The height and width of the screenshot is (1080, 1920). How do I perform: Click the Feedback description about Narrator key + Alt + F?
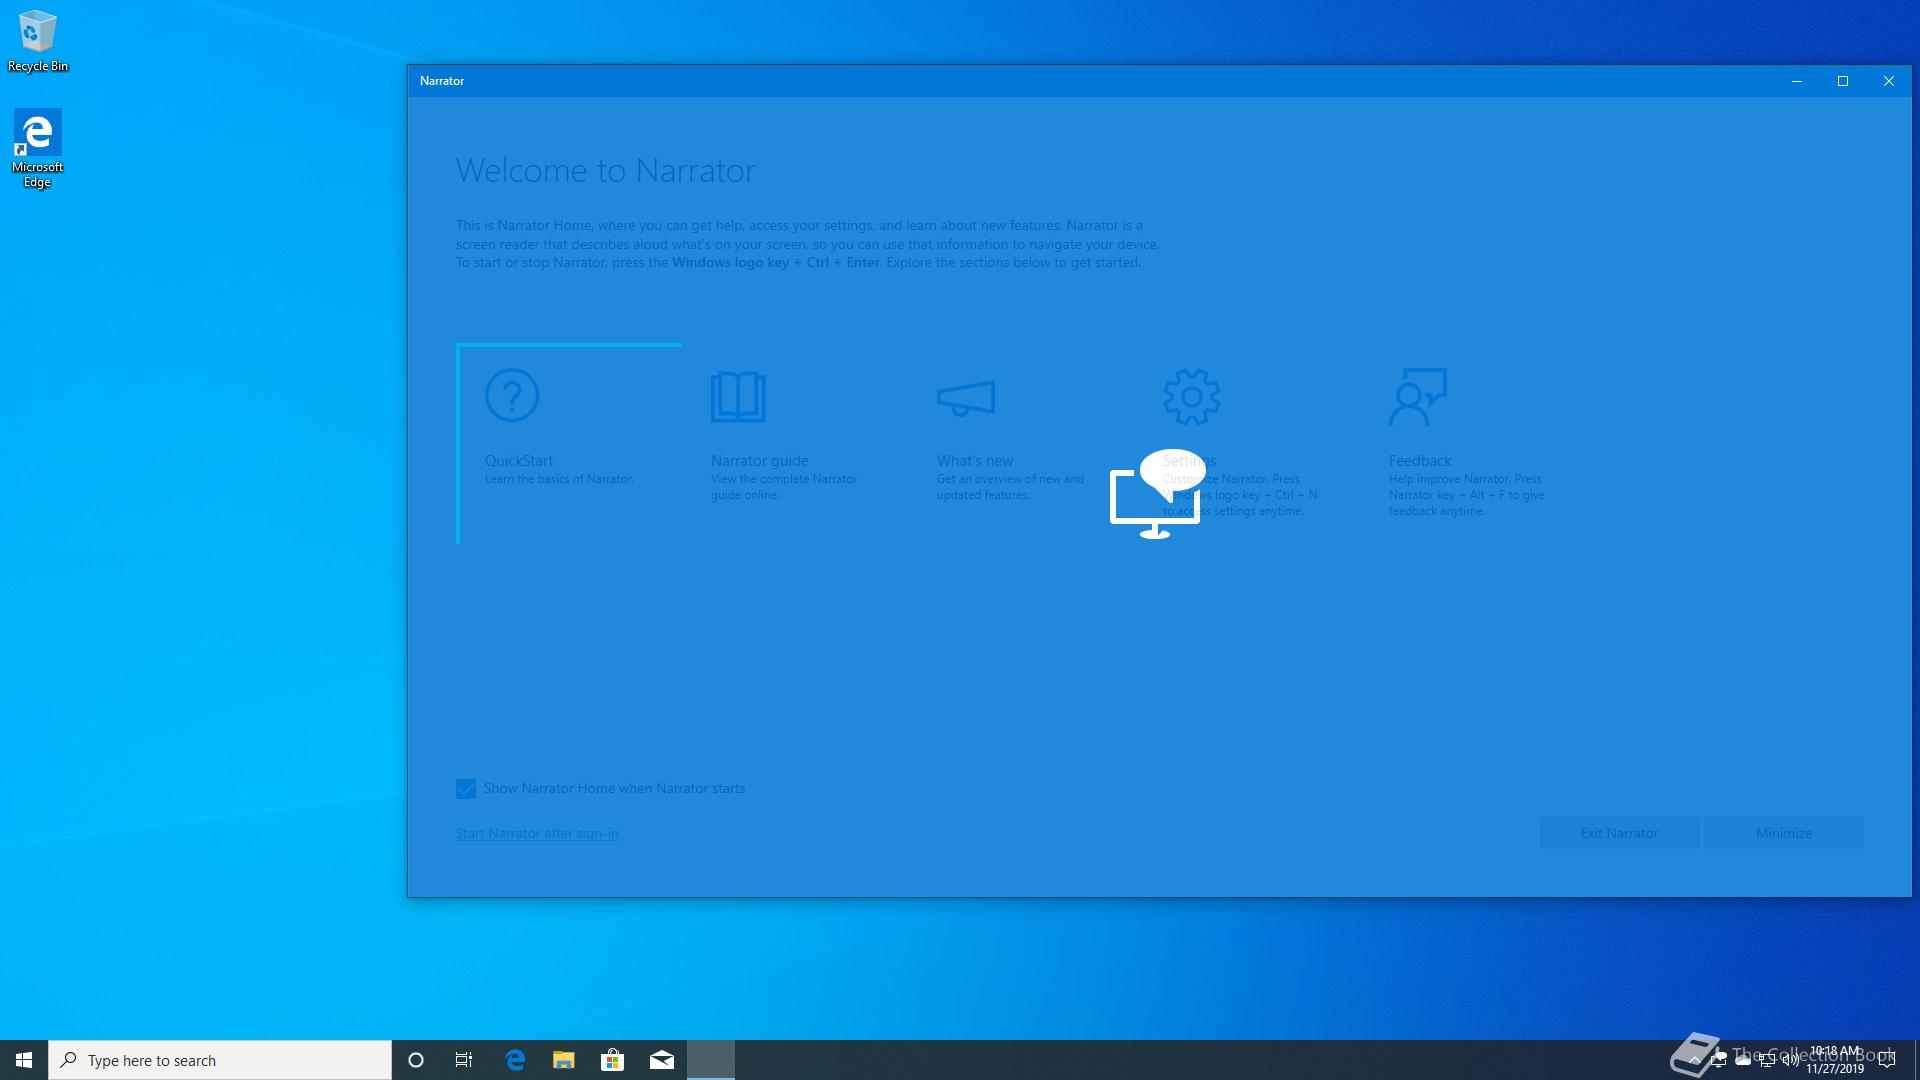pyautogui.click(x=1466, y=495)
